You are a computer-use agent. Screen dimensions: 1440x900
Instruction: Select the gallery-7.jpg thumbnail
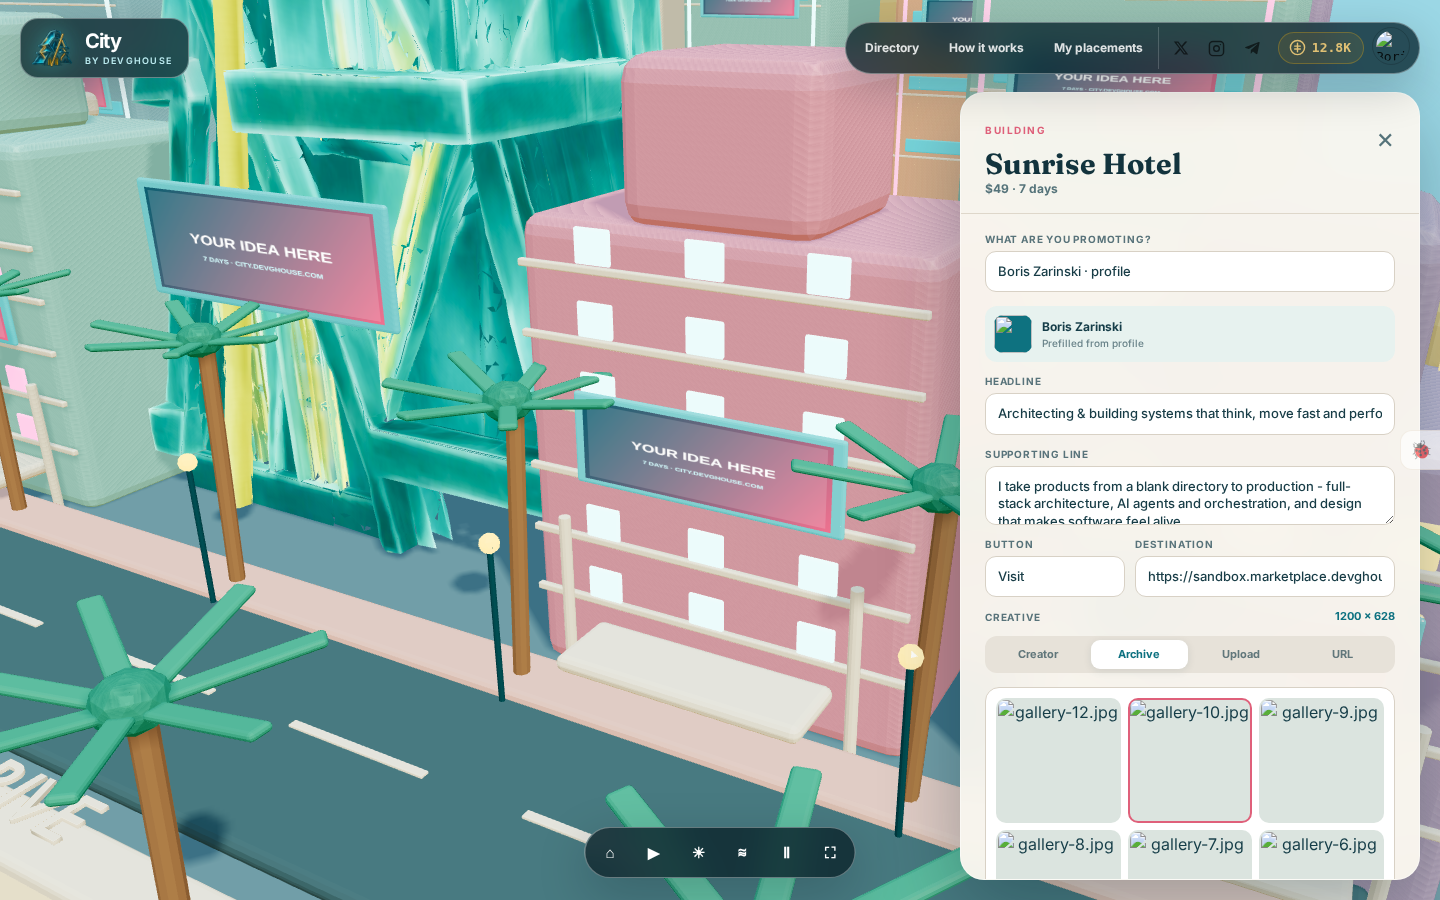(x=1190, y=855)
